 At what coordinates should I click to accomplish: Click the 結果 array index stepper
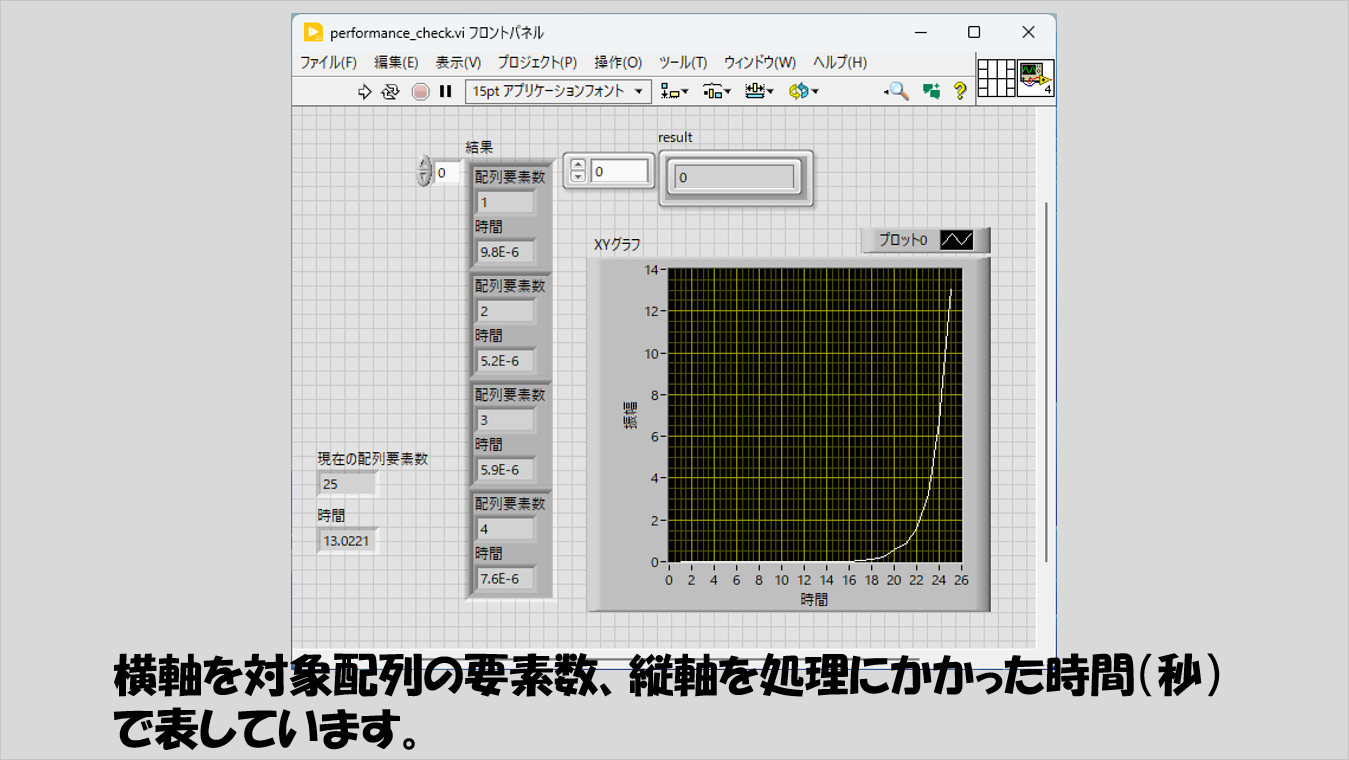tap(423, 172)
